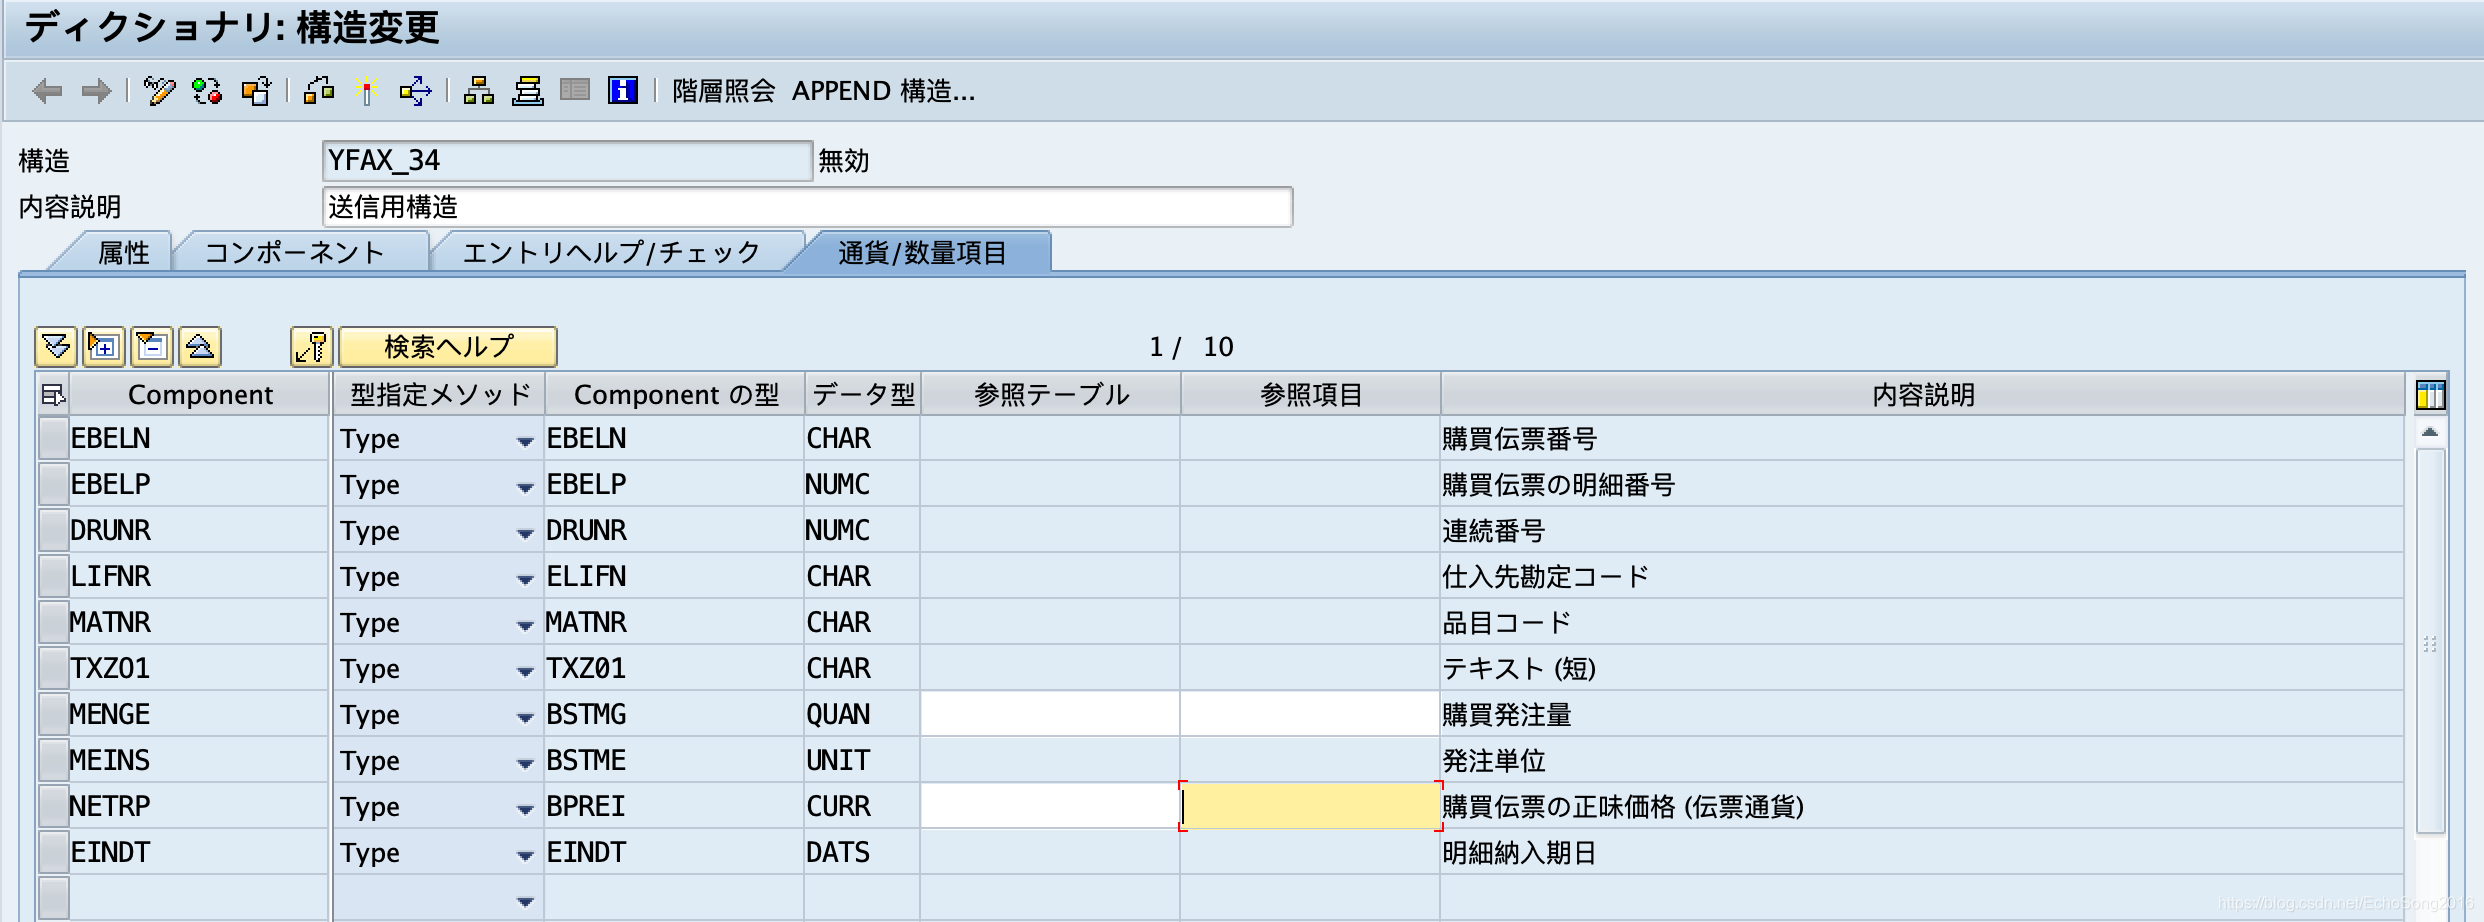Click the 購買伝票番号 description text
The image size is (2484, 922).
(1519, 439)
